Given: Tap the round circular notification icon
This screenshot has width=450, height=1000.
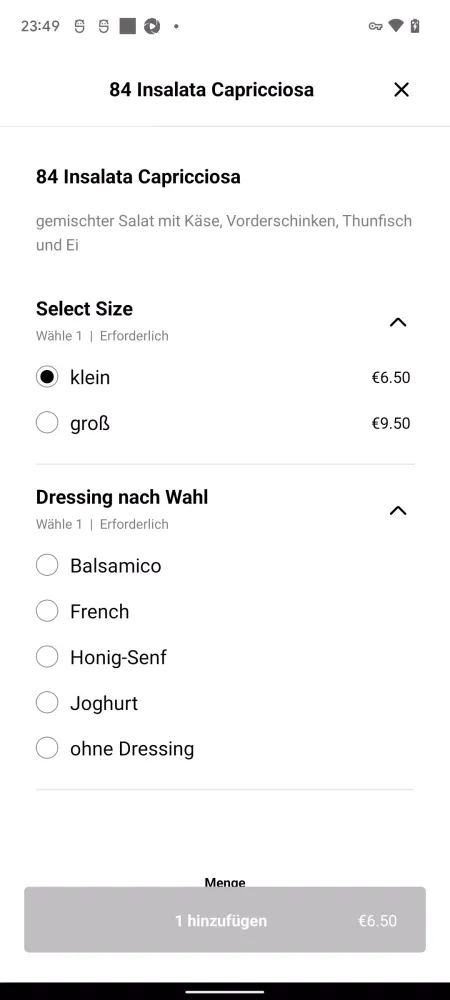Looking at the screenshot, I should pyautogui.click(x=152, y=26).
